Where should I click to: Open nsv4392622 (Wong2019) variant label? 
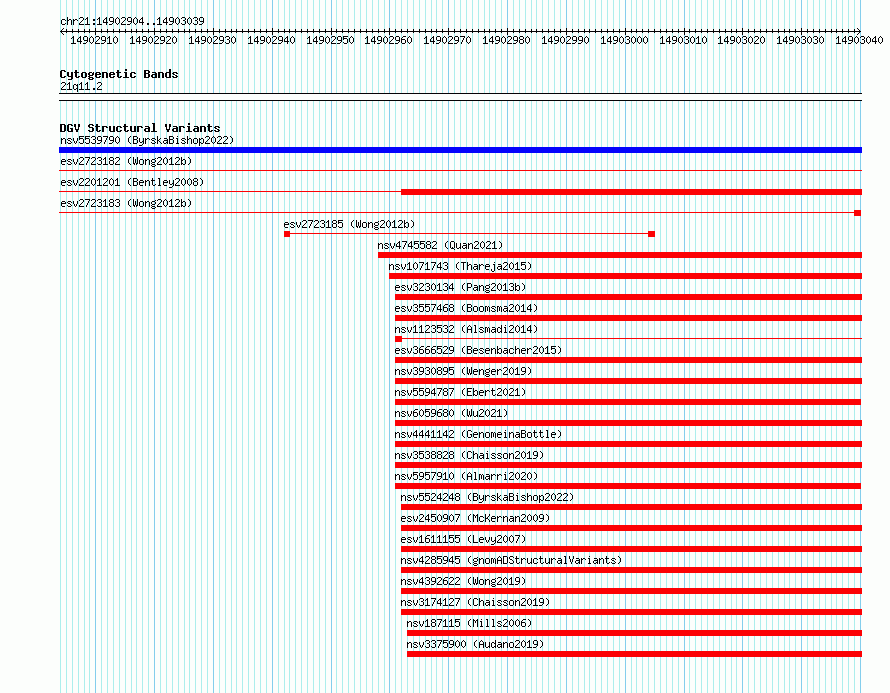coord(463,581)
